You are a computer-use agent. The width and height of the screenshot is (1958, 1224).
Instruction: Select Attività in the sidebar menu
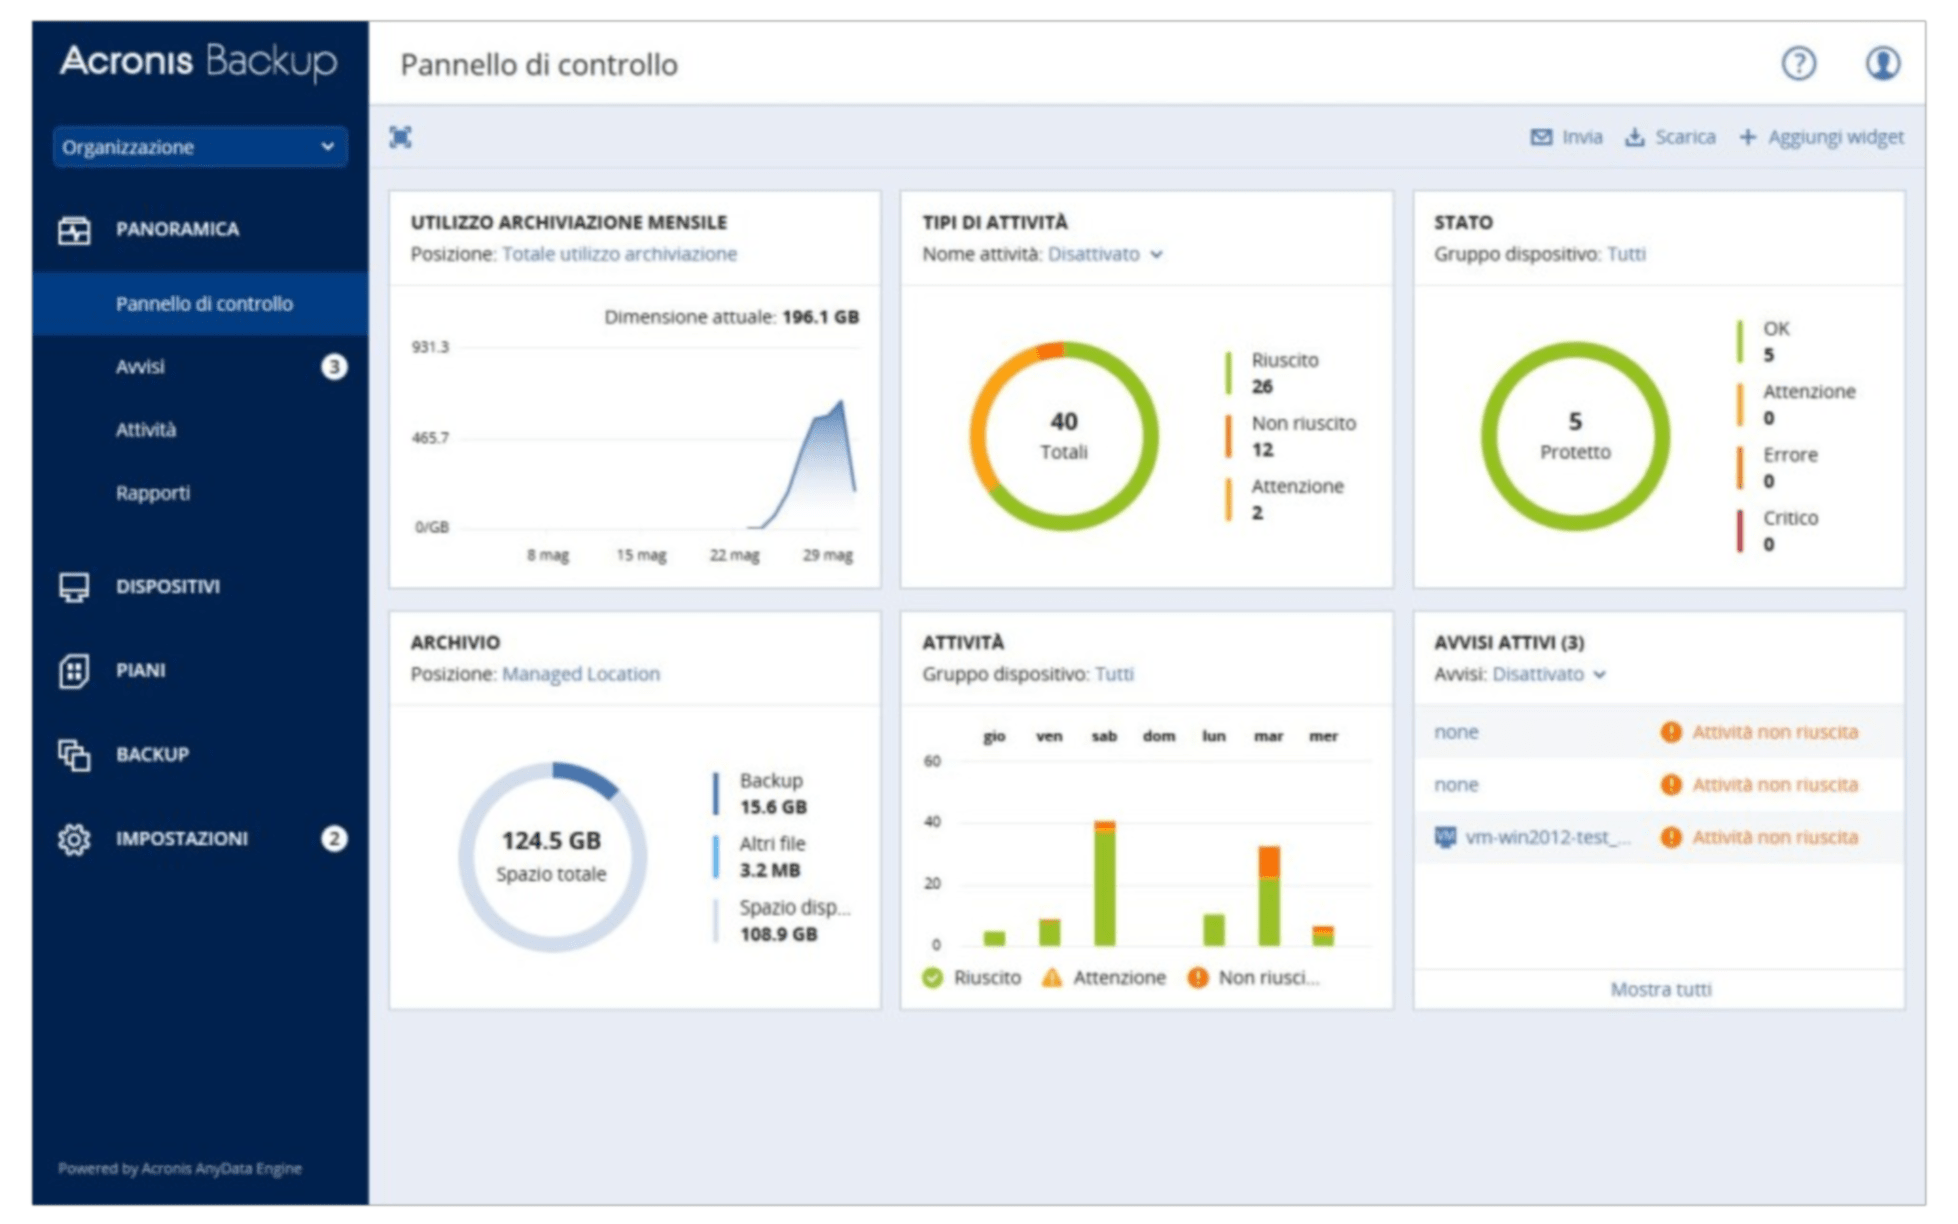tap(146, 430)
